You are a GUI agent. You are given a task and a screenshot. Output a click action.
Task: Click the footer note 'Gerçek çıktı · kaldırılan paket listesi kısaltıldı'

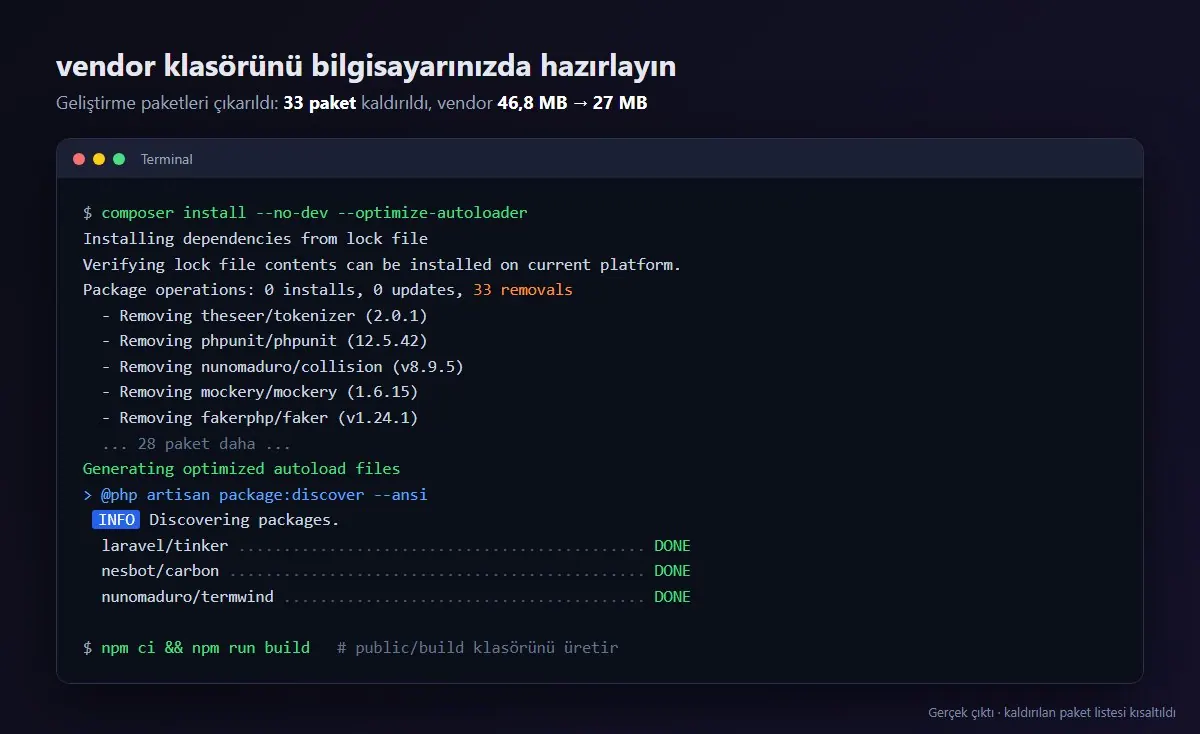tap(1052, 713)
